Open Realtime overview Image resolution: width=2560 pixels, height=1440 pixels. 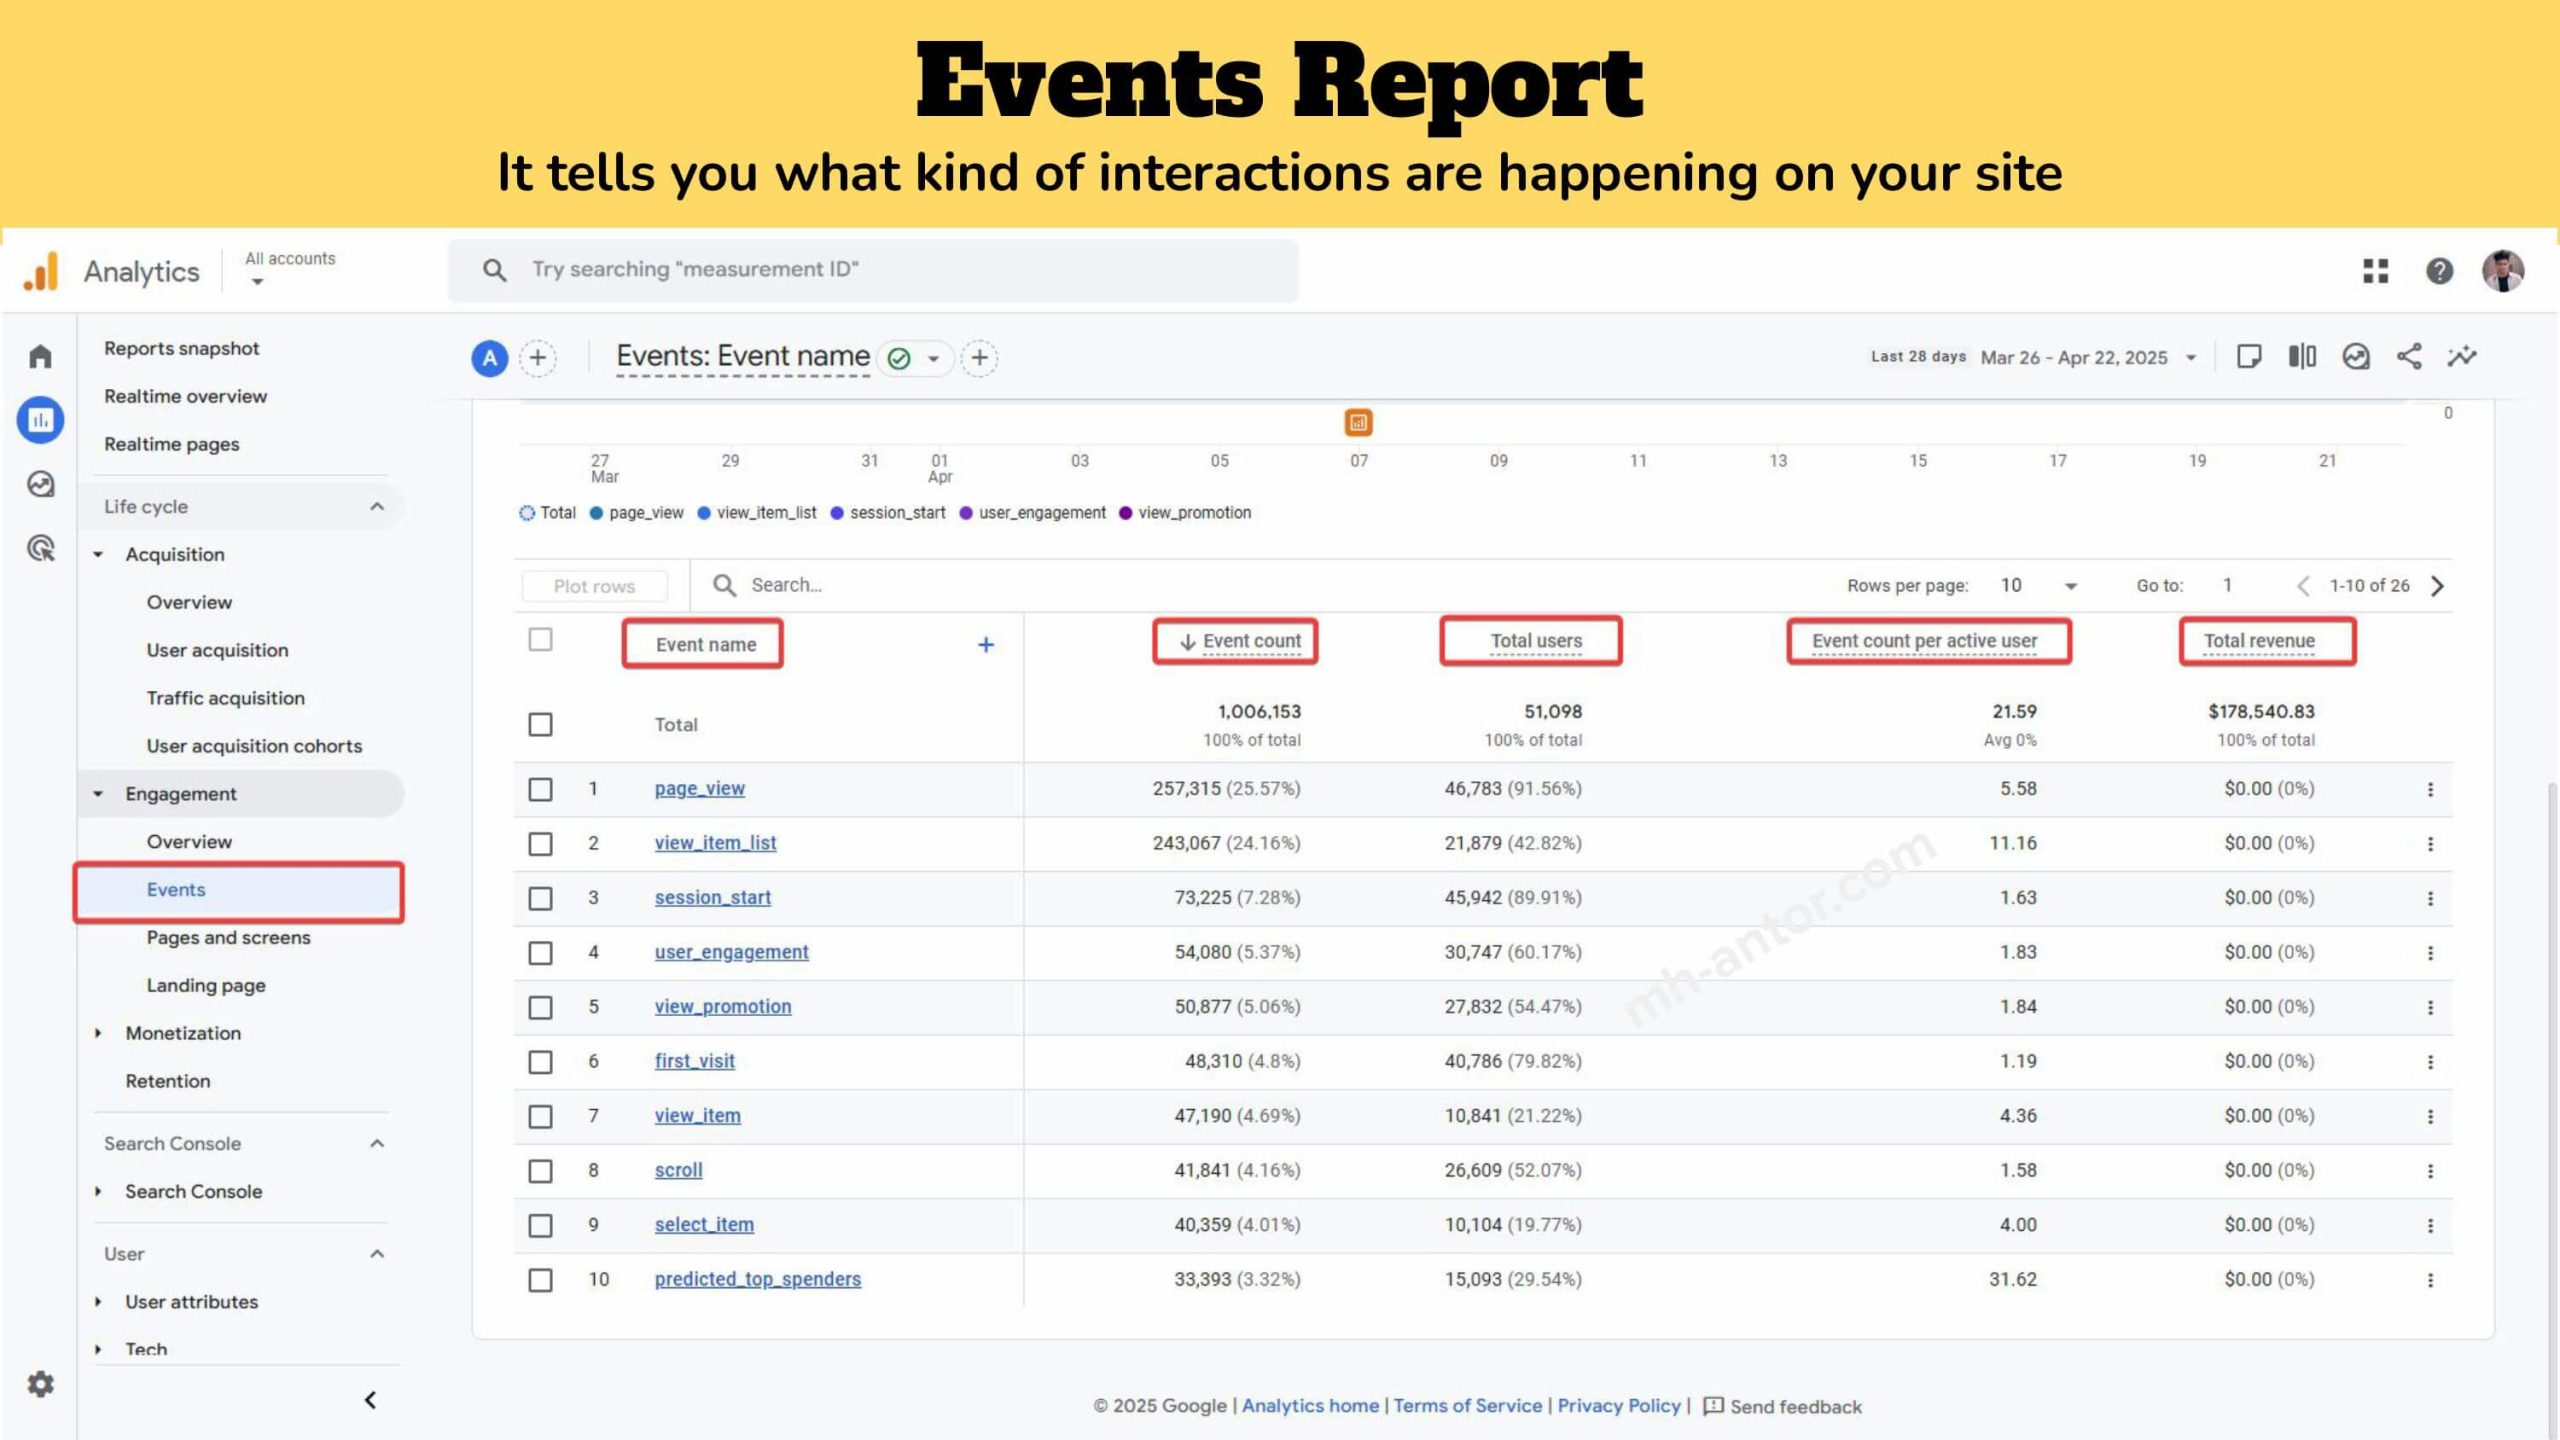(186, 396)
